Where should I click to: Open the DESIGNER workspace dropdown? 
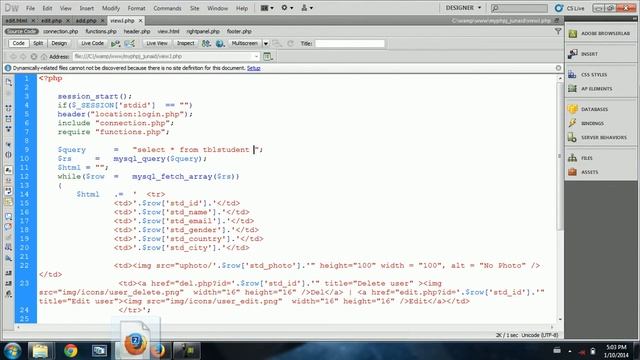click(x=463, y=8)
